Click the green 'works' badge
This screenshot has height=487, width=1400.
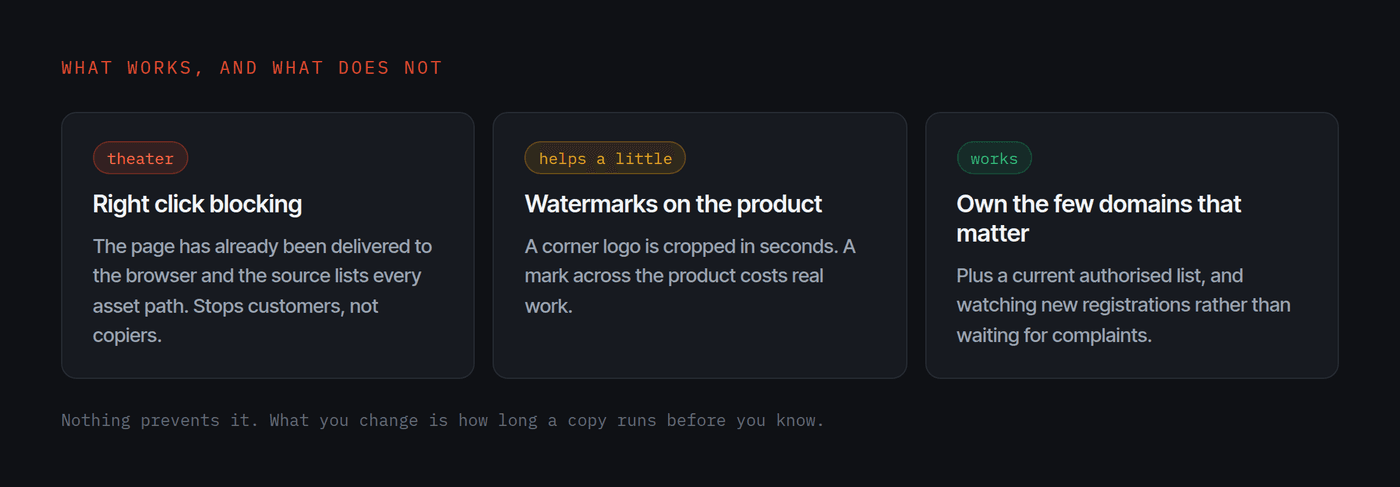994,158
